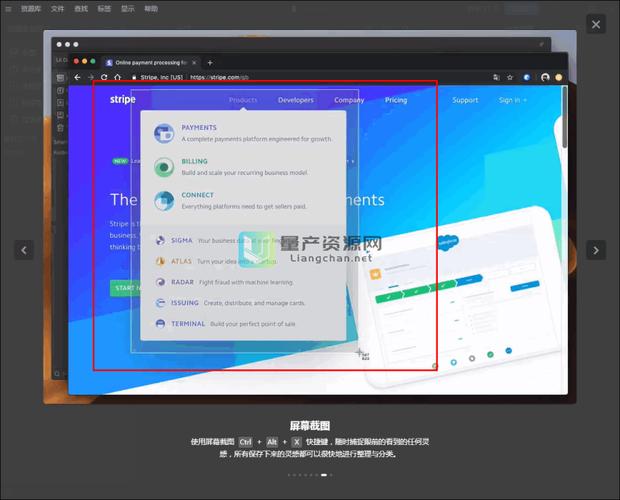Click the ISSUING product icon
The width and height of the screenshot is (620, 500).
pos(160,303)
